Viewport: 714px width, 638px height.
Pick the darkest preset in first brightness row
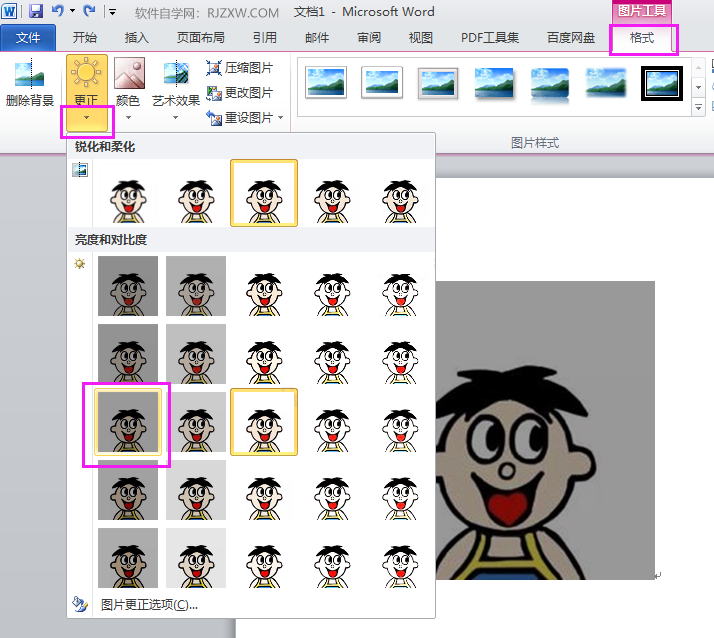[128, 286]
